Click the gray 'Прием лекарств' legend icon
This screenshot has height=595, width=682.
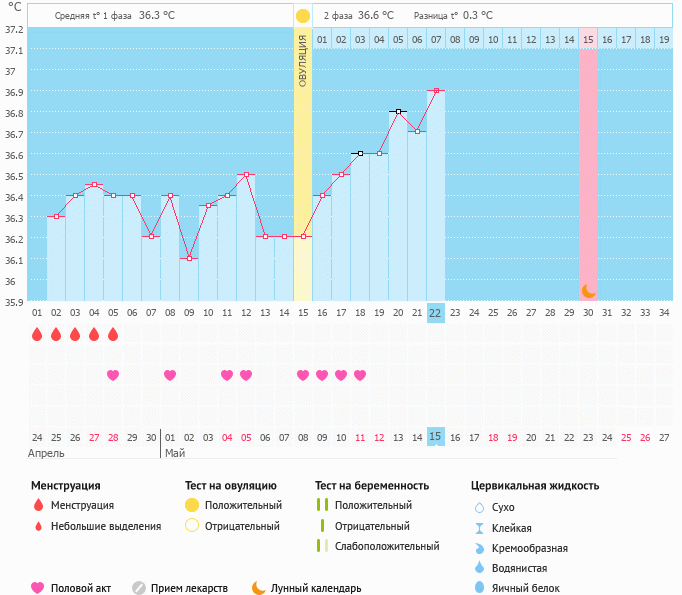[x=139, y=588]
